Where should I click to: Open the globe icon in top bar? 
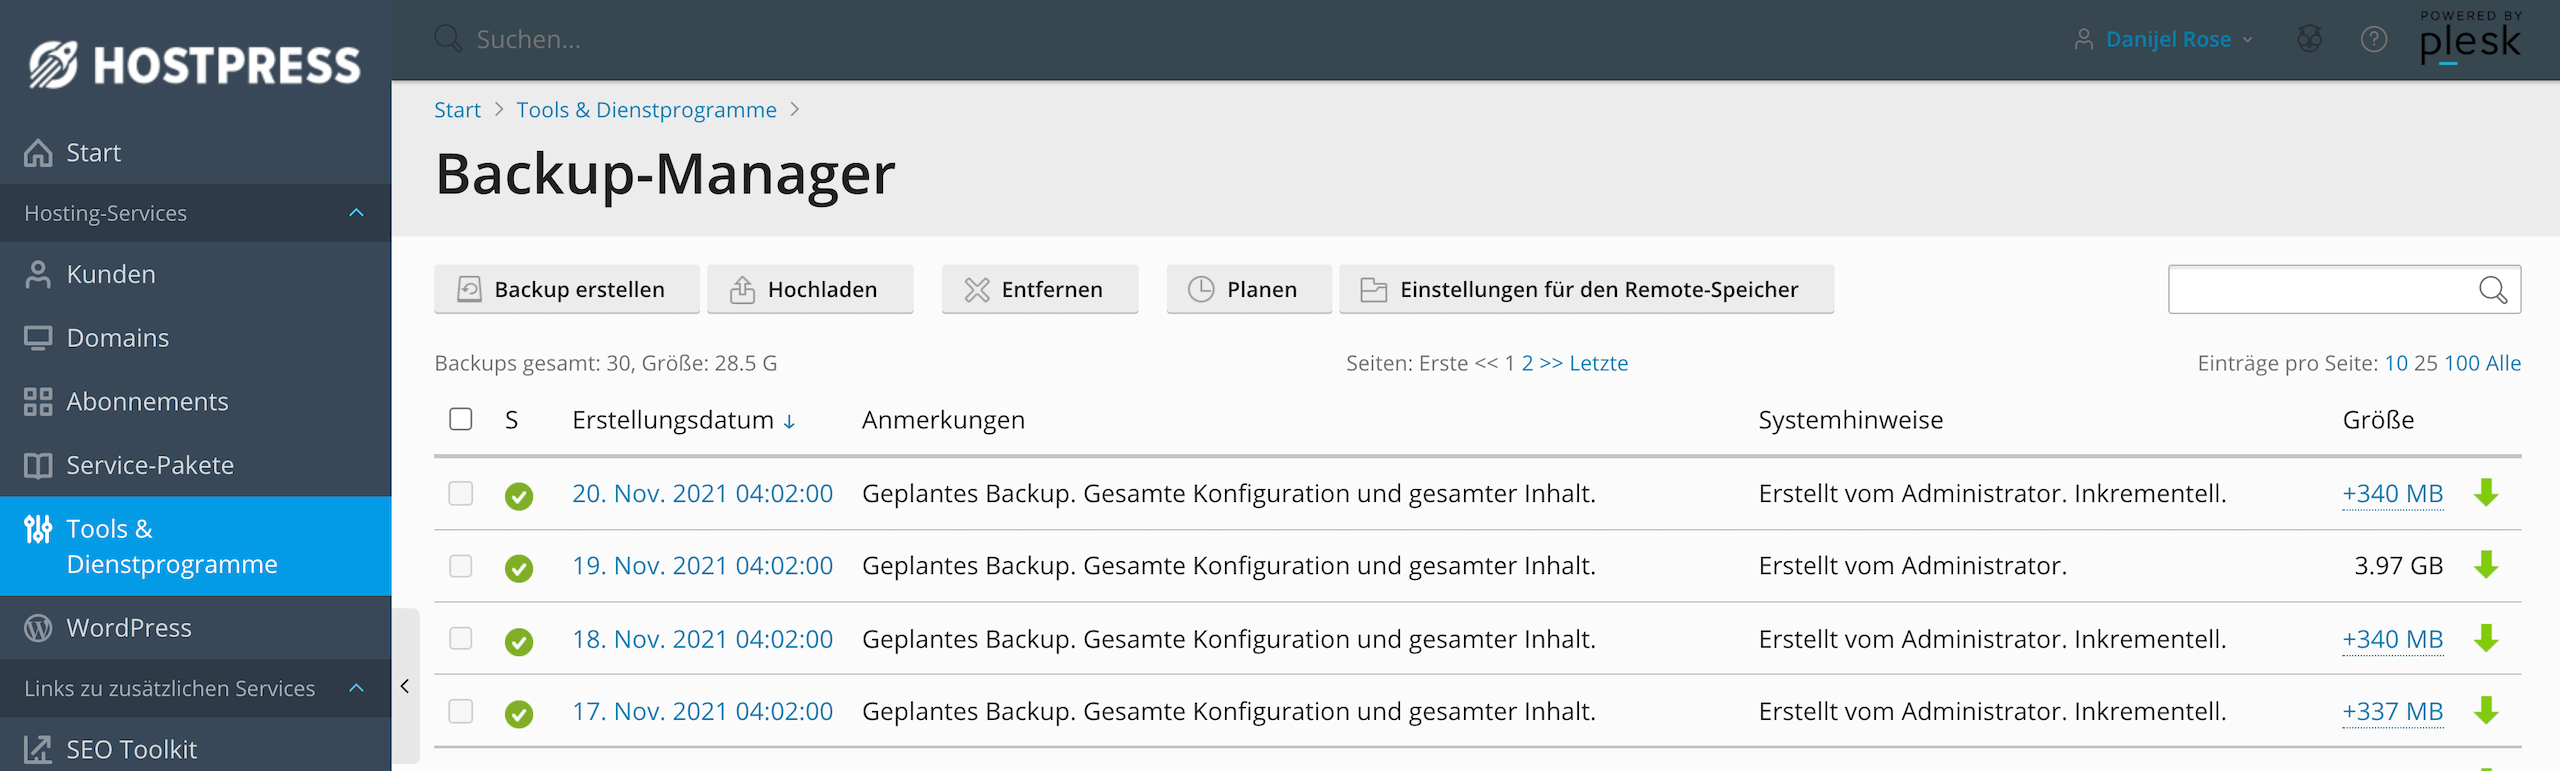point(2309,40)
